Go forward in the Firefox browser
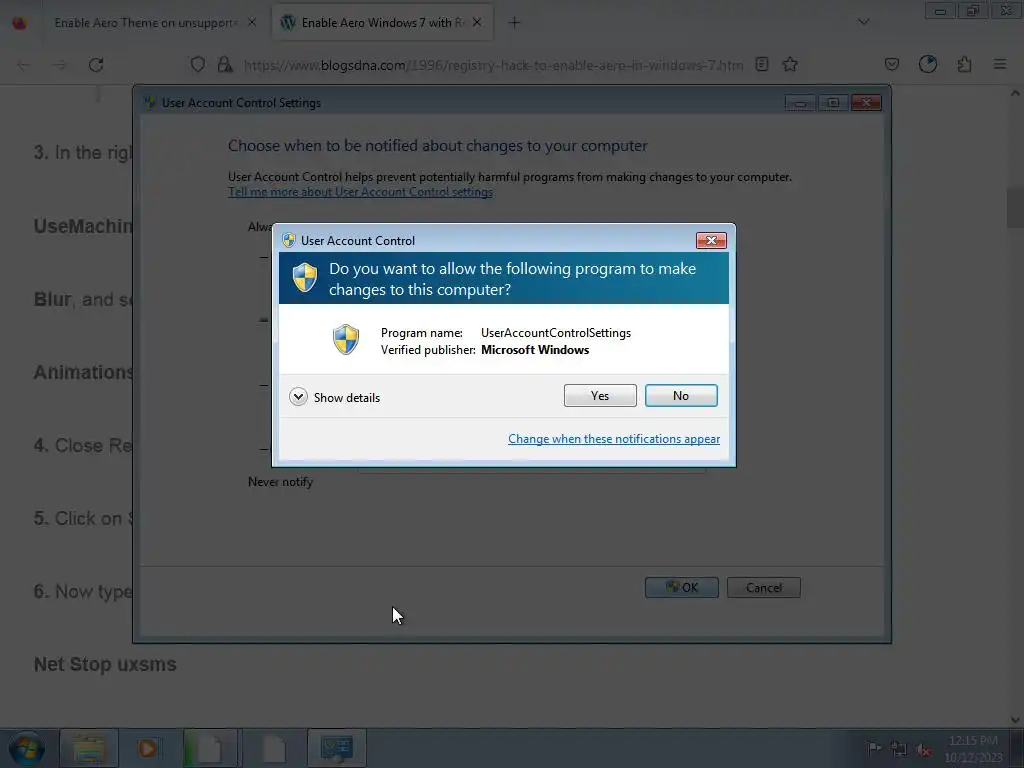Viewport: 1024px width, 768px height. click(59, 65)
